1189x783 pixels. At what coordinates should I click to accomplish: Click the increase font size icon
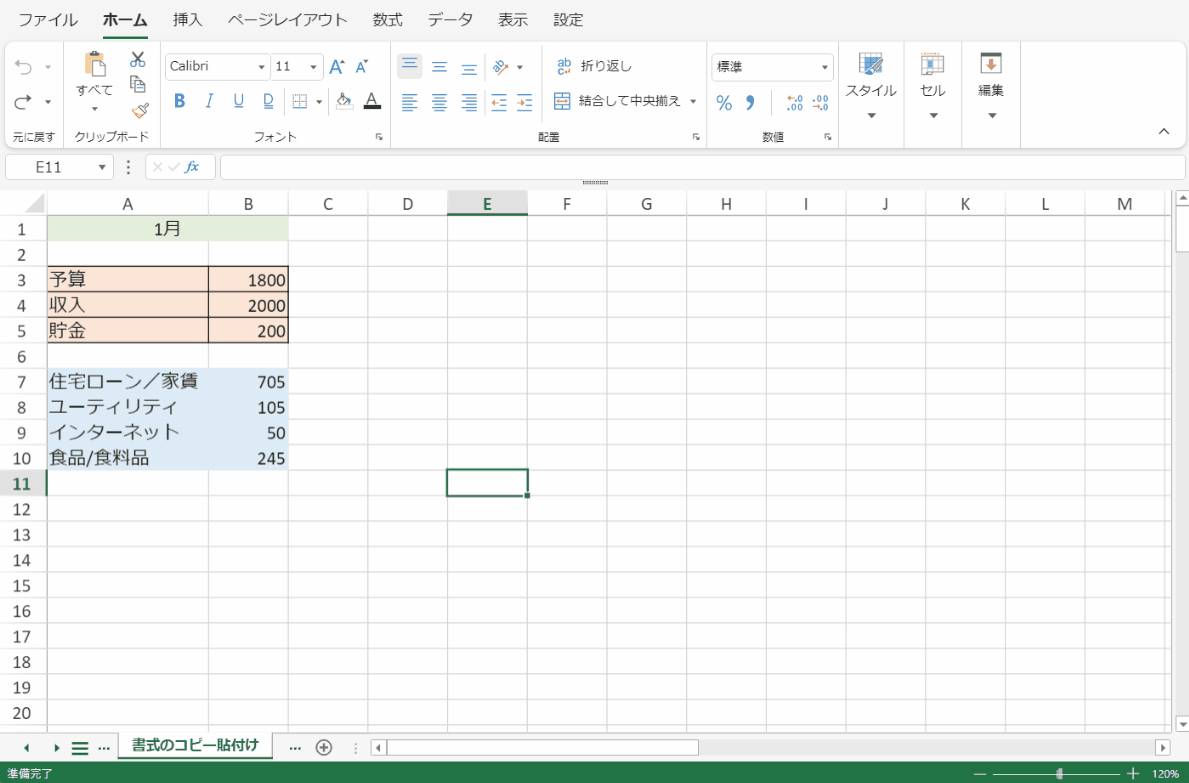pos(337,67)
